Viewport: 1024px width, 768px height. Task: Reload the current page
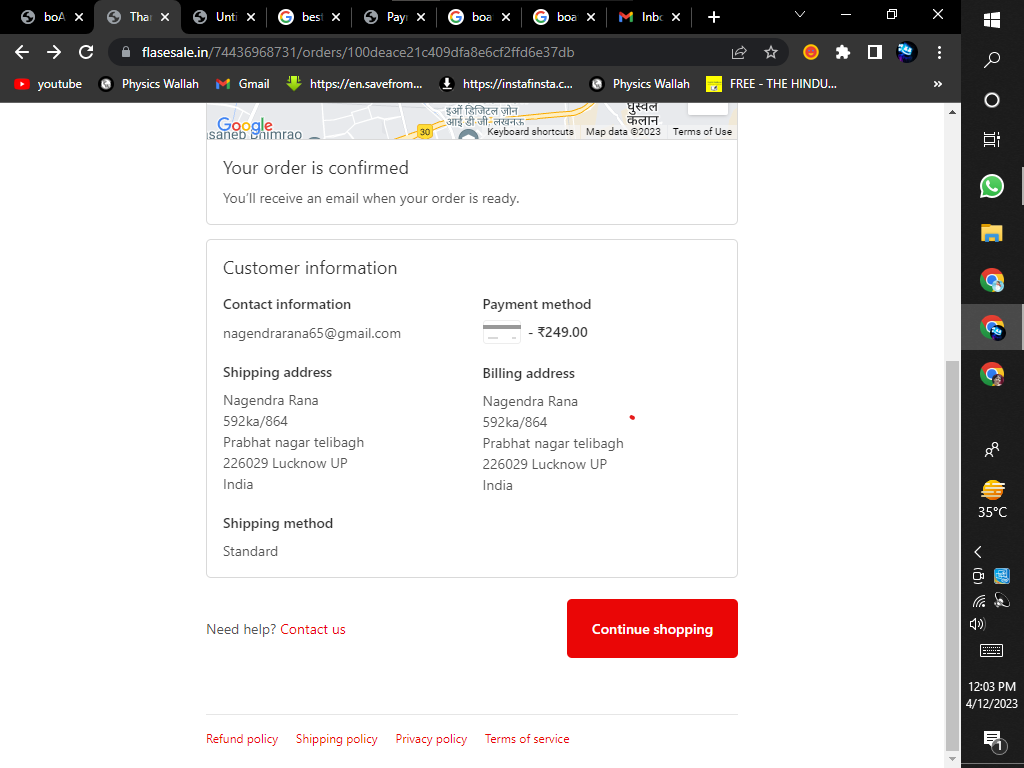(86, 52)
